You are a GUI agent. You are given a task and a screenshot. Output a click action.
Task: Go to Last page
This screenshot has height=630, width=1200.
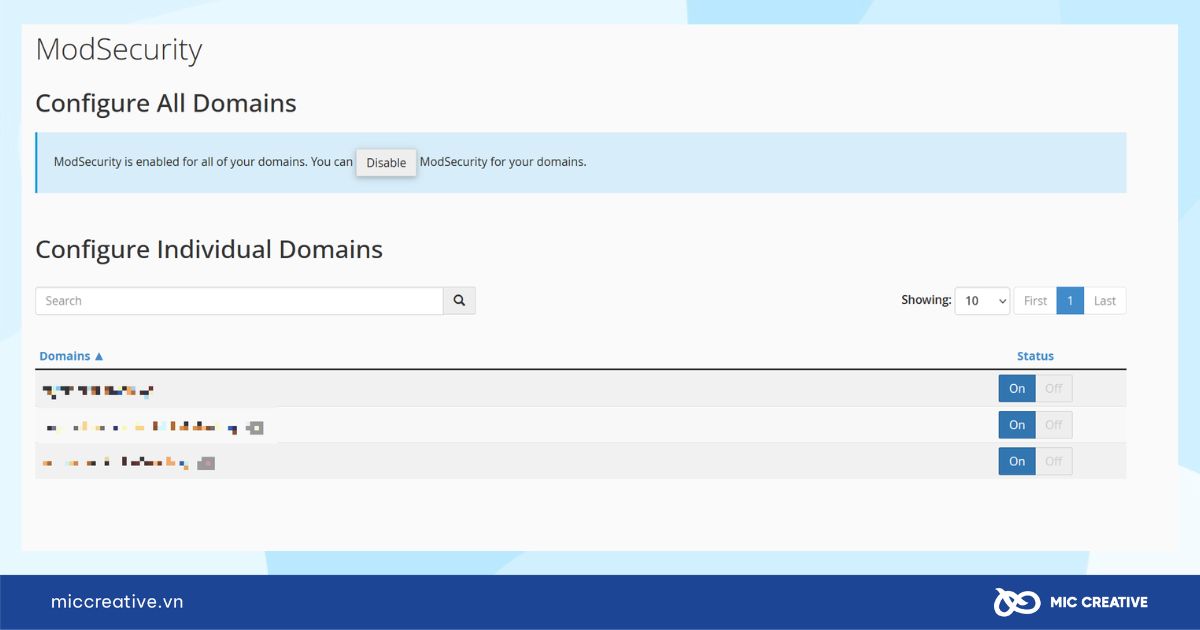click(1105, 301)
